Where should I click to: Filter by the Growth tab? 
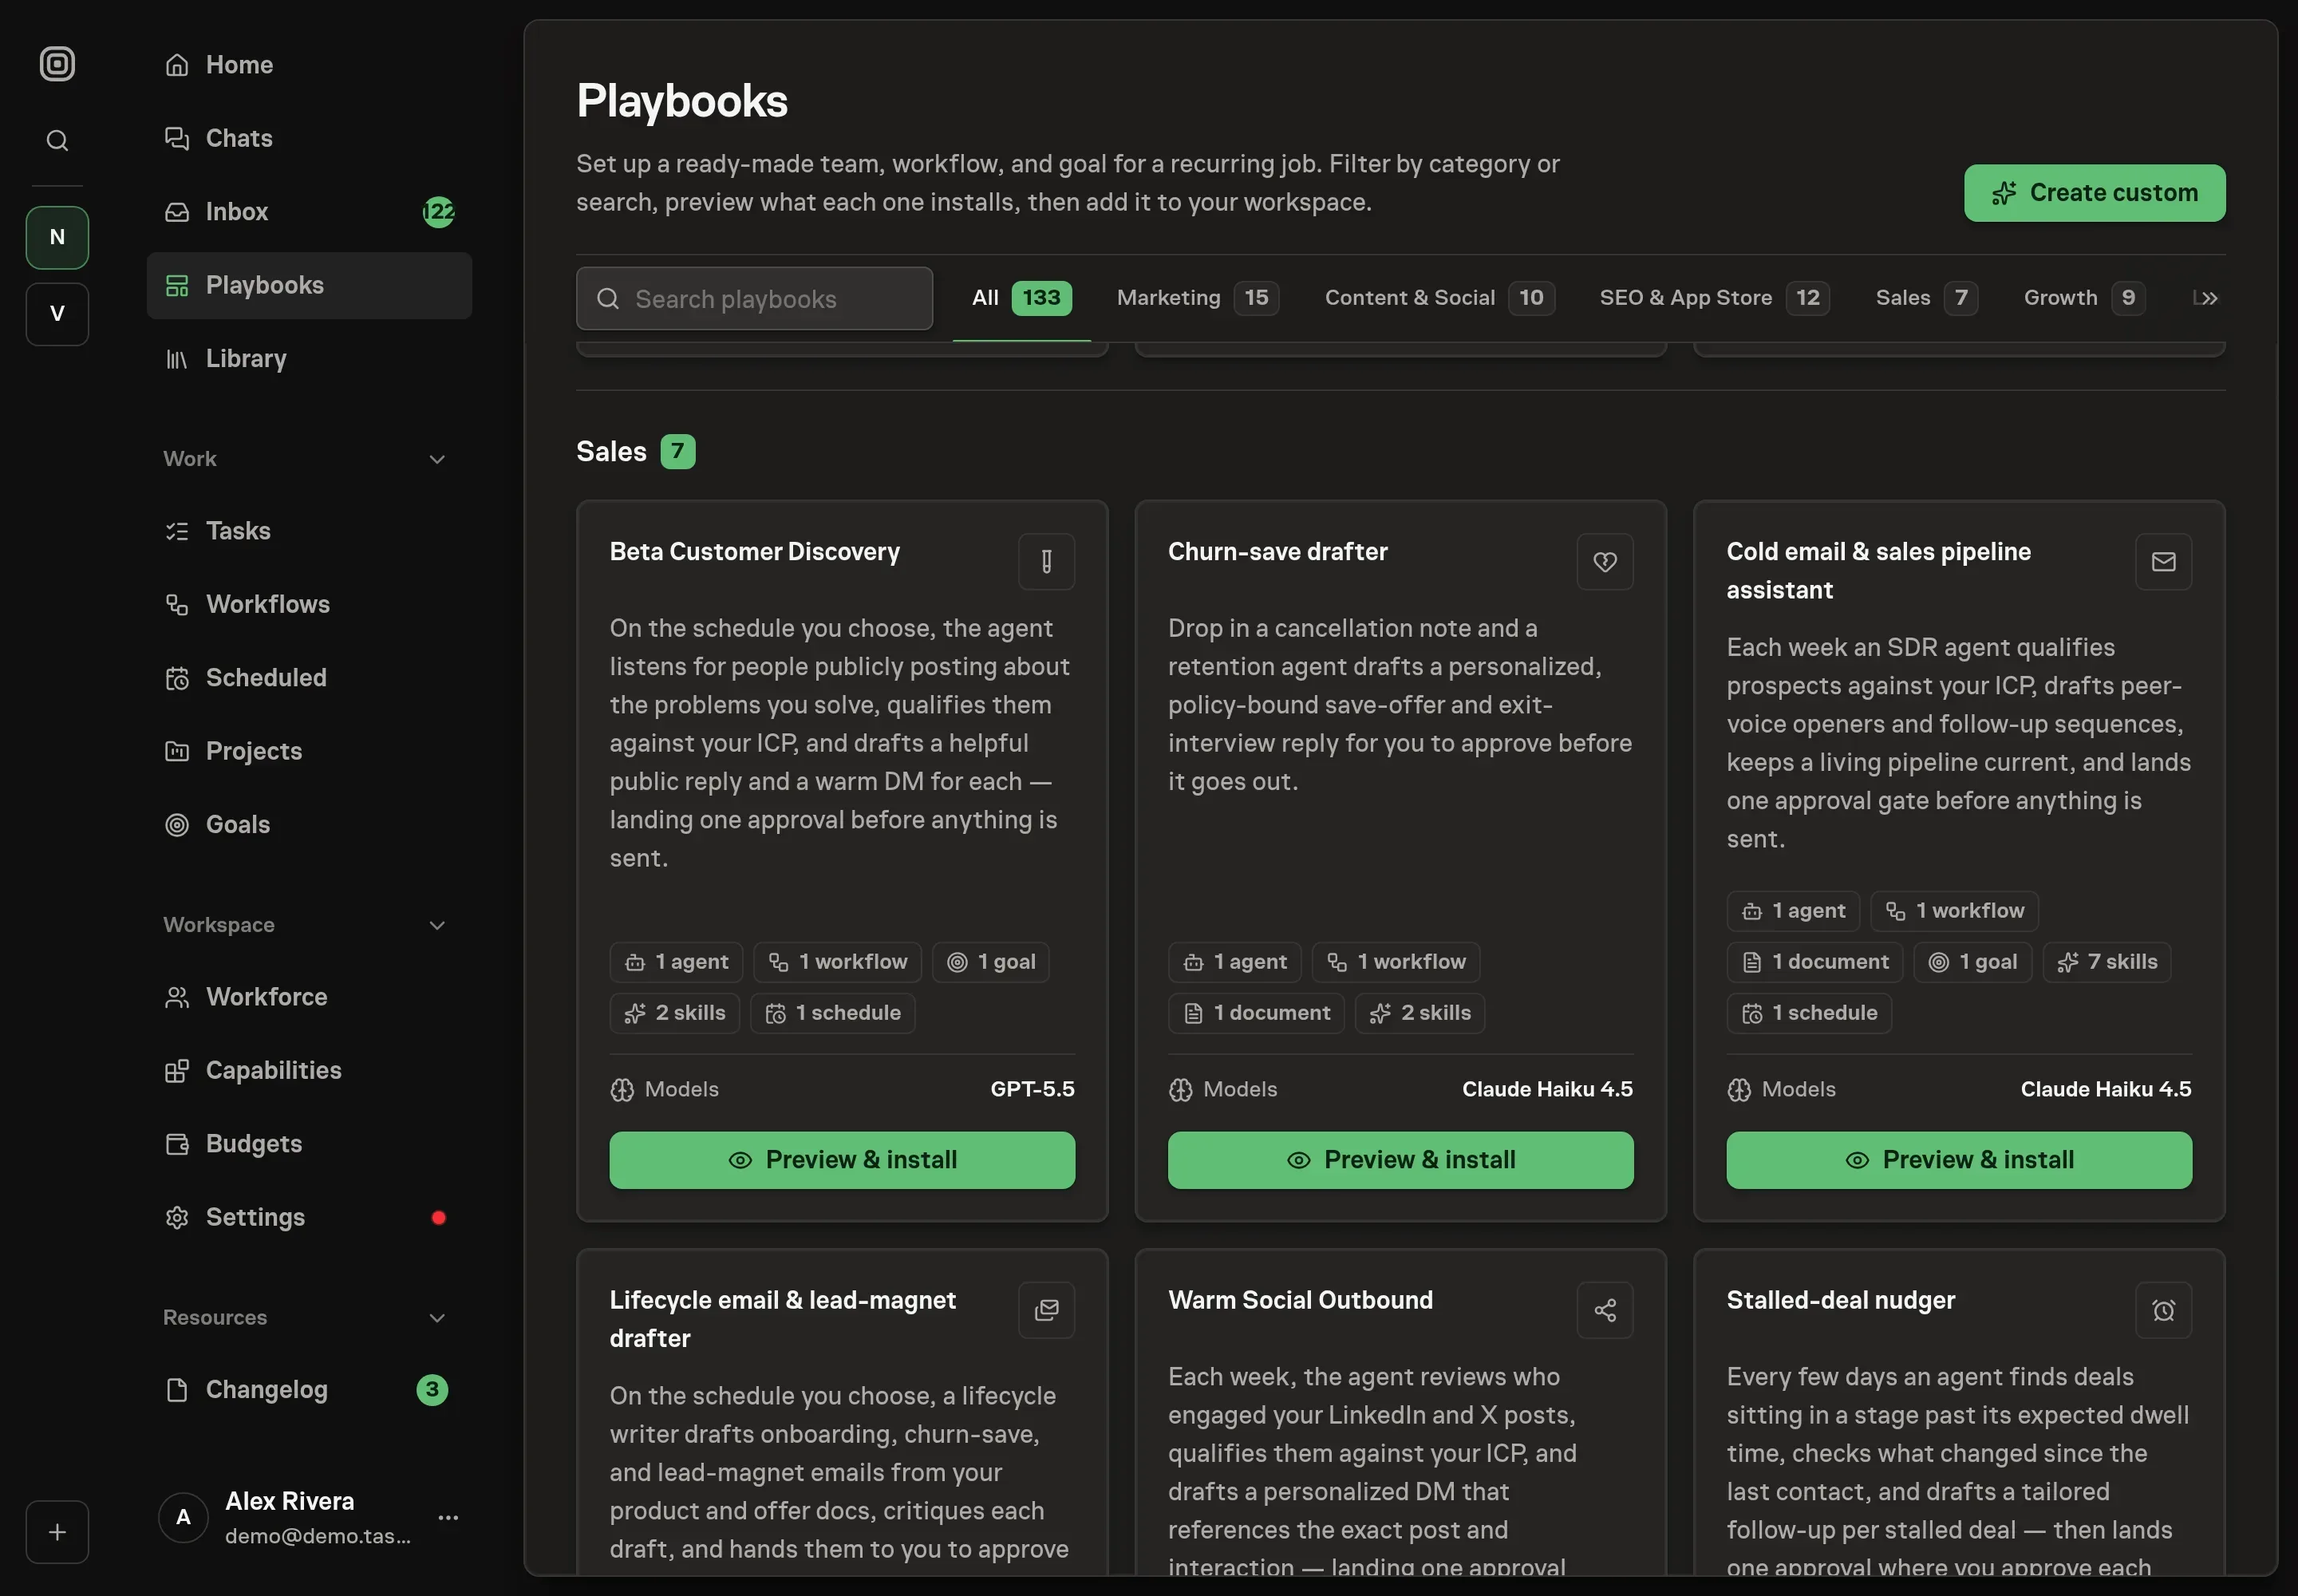click(2084, 298)
